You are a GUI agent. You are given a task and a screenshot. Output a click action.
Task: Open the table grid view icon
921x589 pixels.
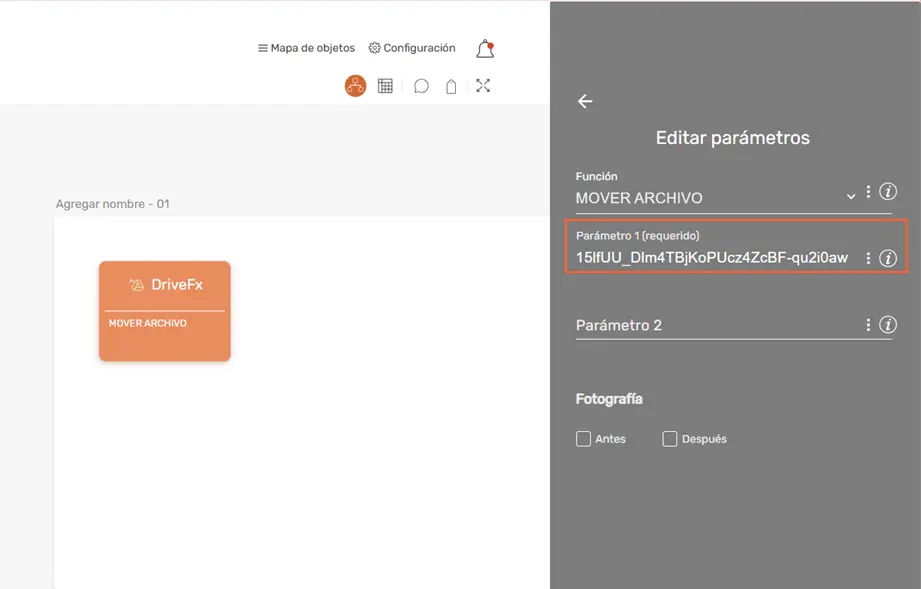point(386,86)
